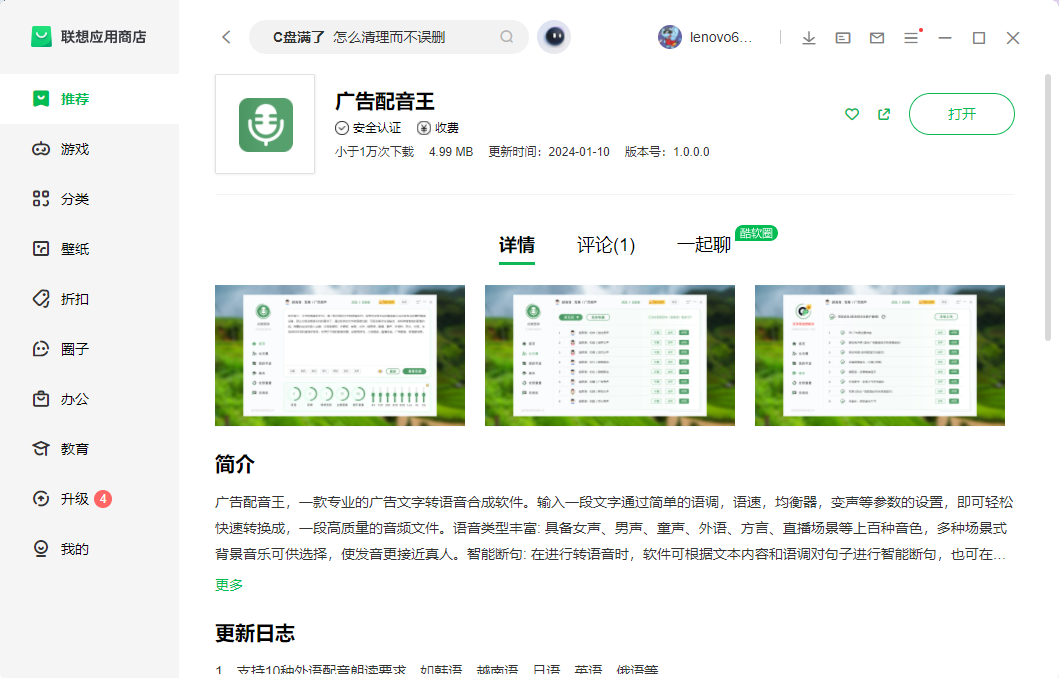The image size is (1059, 678).
Task: Open 我的 in the sidebar
Action: (89, 549)
